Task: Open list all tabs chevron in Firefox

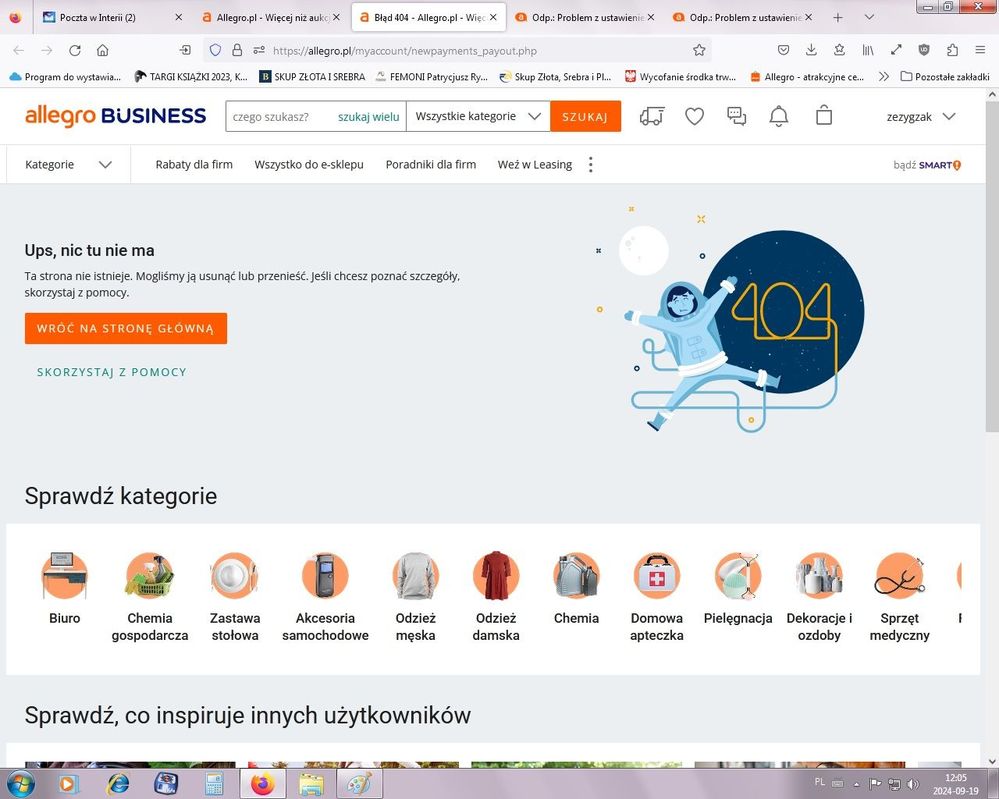Action: pyautogui.click(x=869, y=17)
